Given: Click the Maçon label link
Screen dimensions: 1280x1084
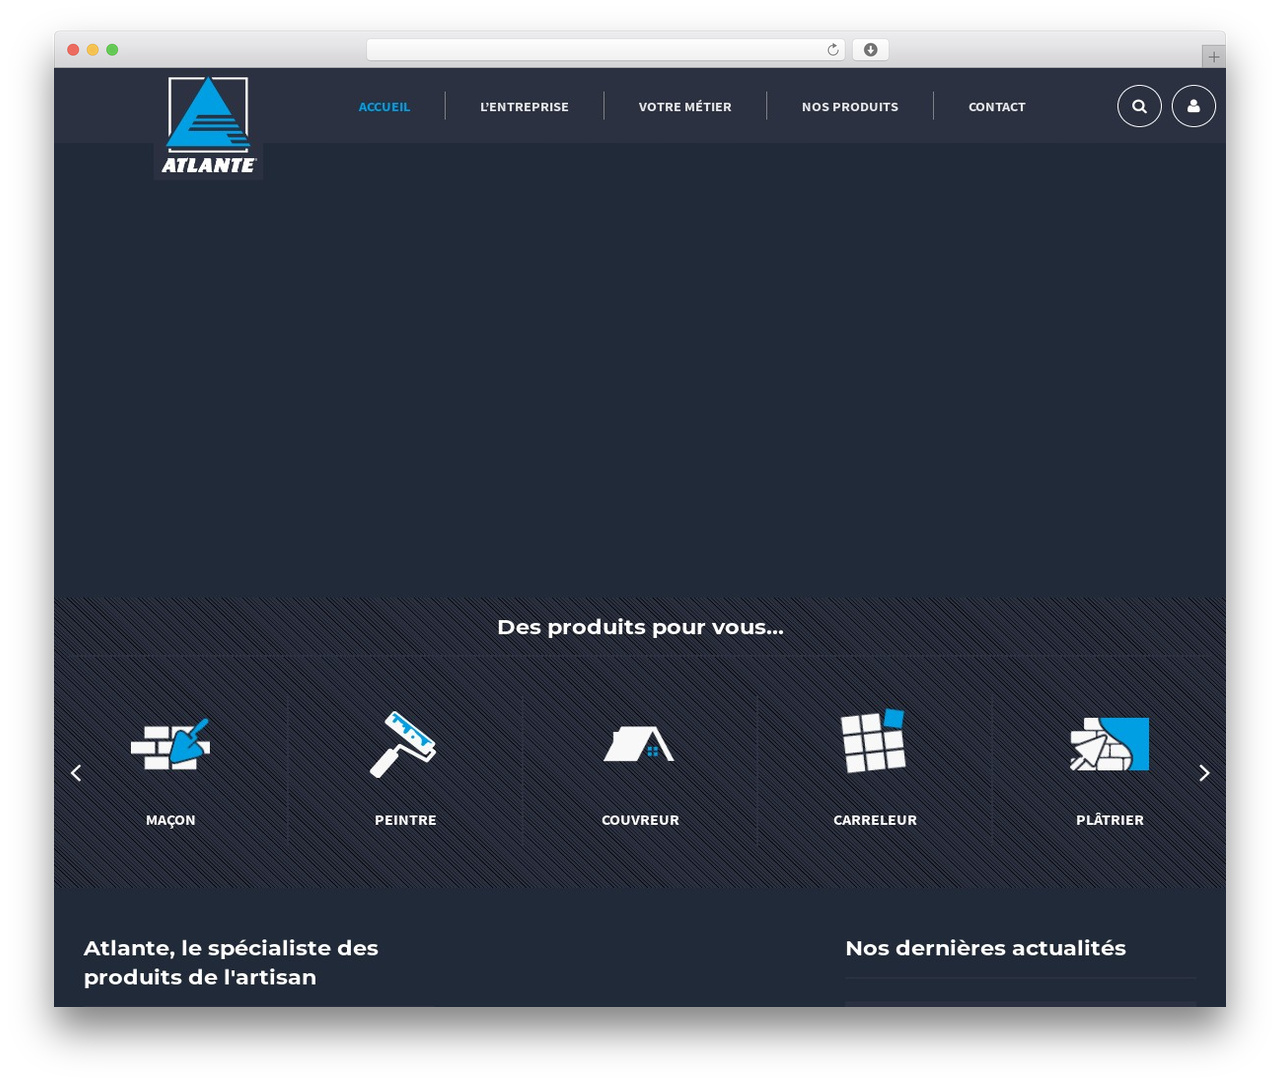Looking at the screenshot, I should [x=171, y=820].
